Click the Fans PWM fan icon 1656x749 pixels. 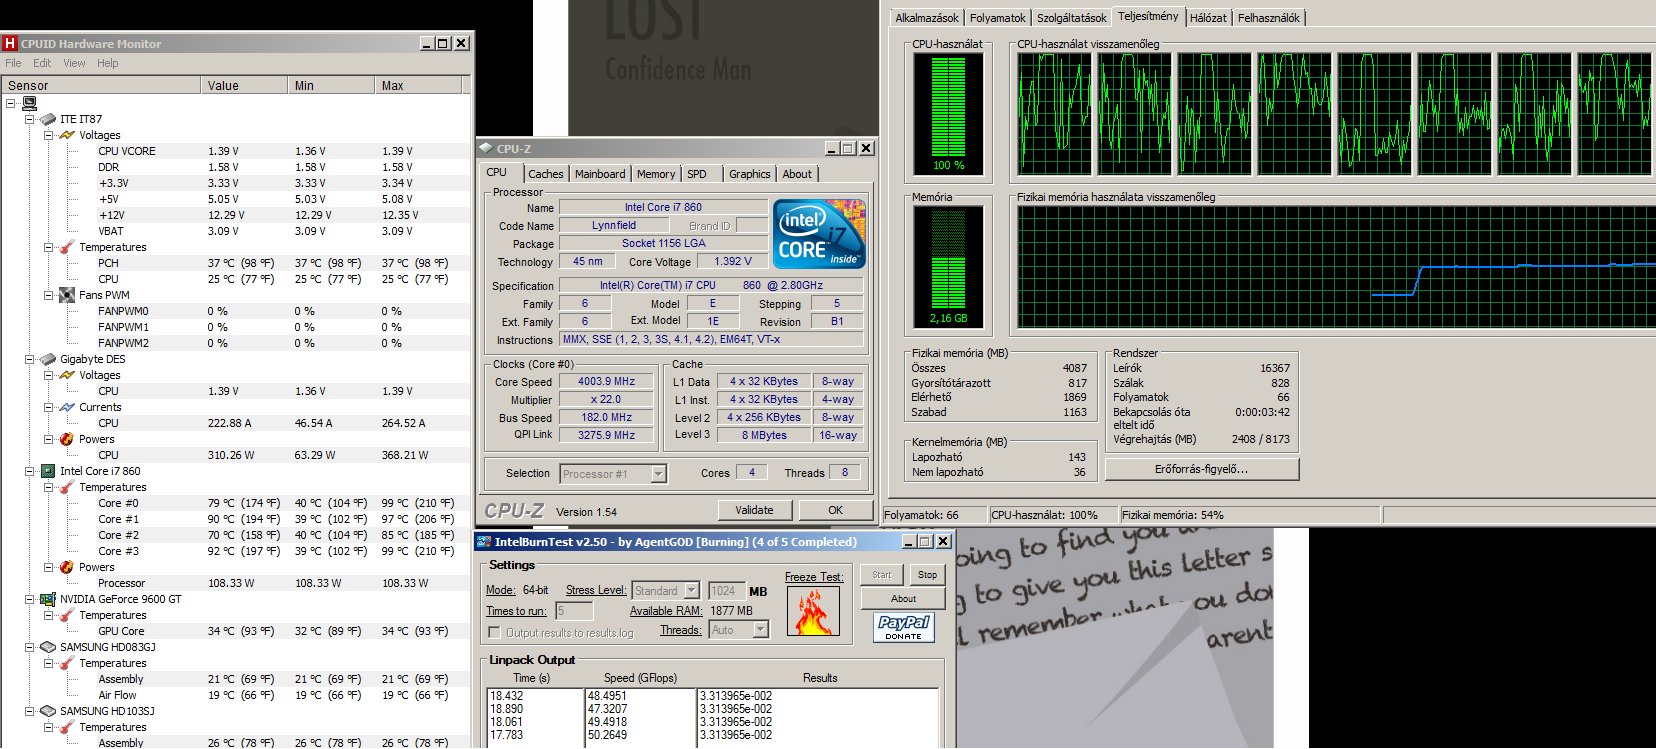(x=67, y=295)
